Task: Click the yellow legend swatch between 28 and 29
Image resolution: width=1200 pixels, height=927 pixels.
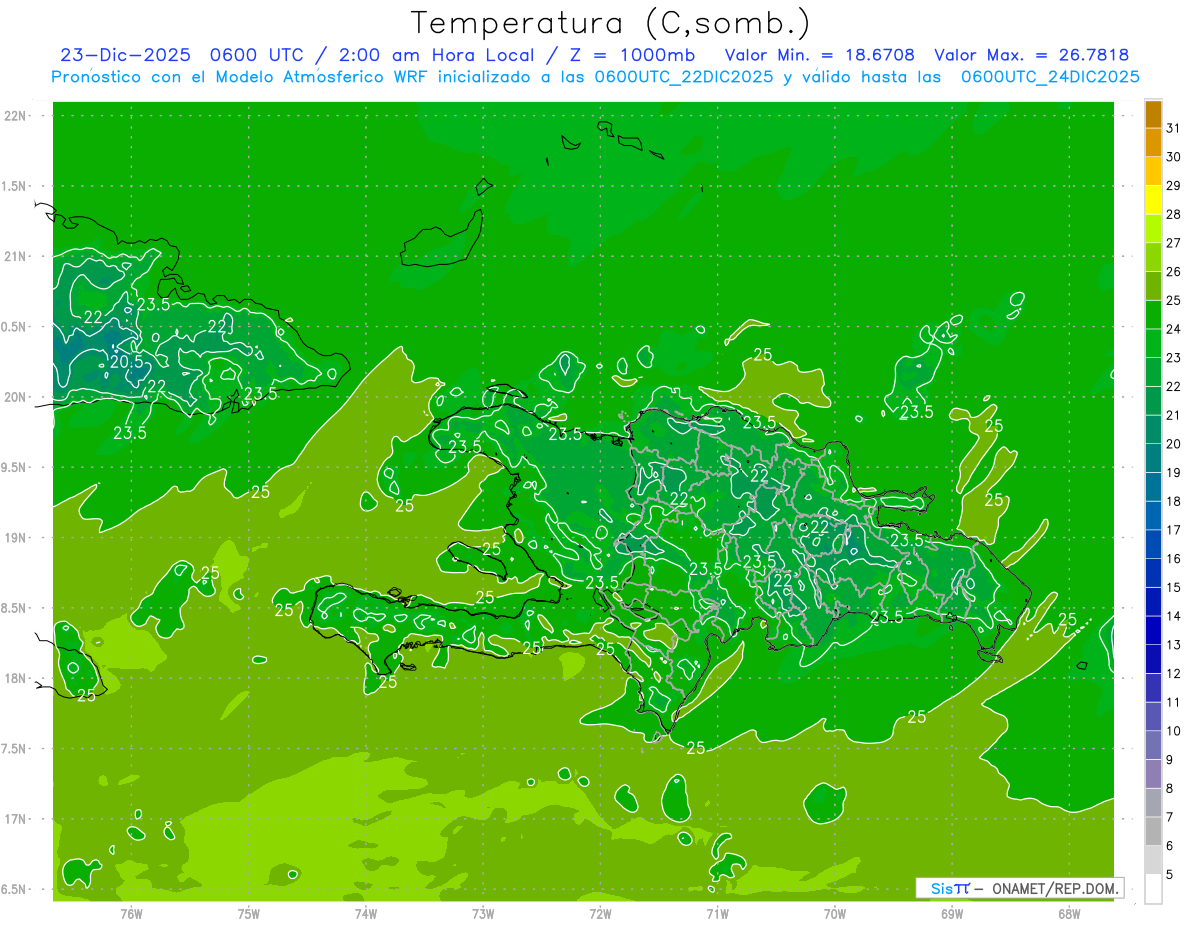Action: (1153, 200)
